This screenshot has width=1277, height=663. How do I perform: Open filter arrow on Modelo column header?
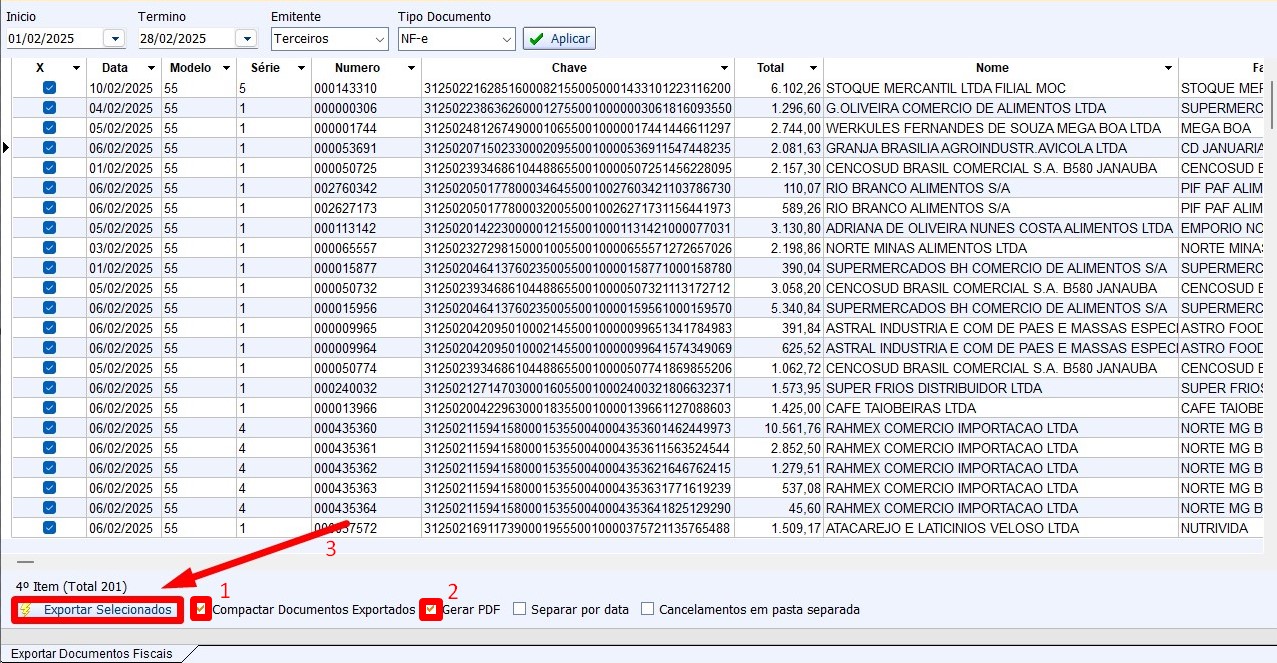click(225, 68)
